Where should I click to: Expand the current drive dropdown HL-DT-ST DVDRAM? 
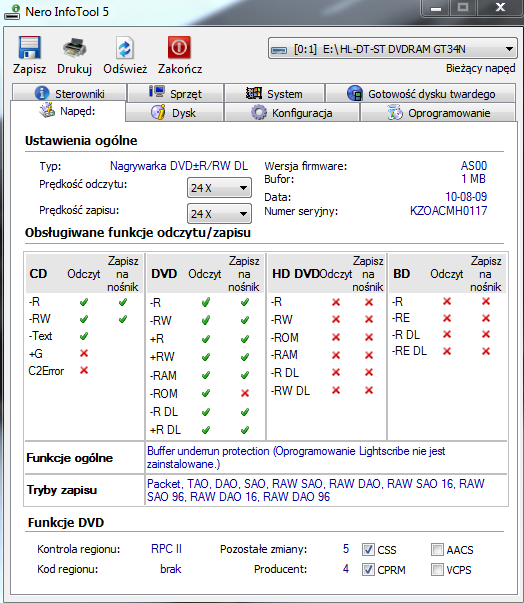click(393, 49)
